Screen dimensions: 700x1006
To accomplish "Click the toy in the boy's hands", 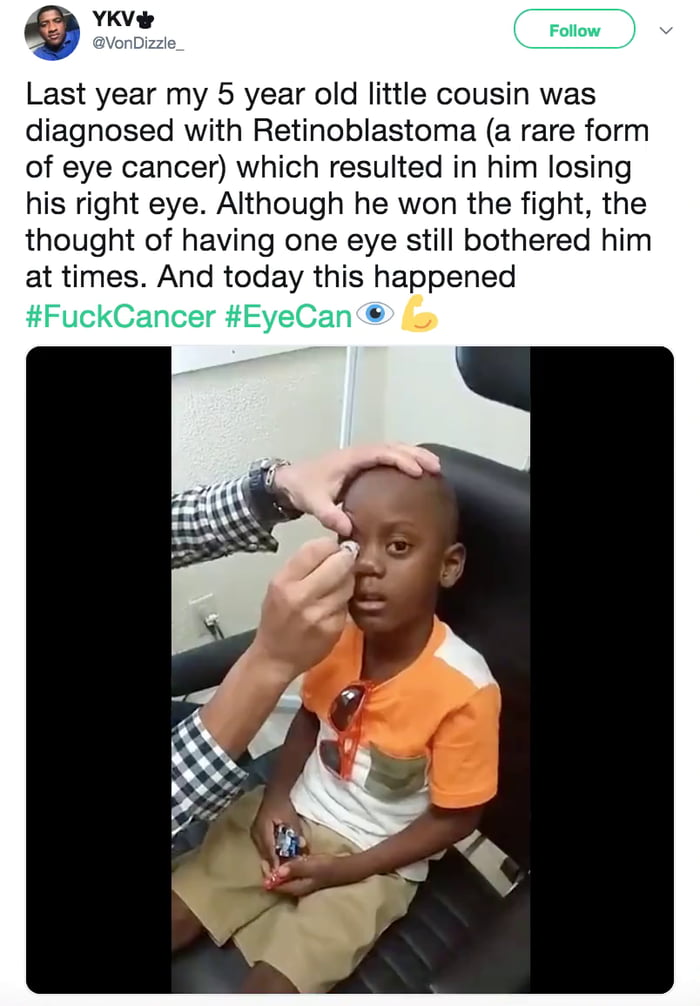I will point(287,842).
